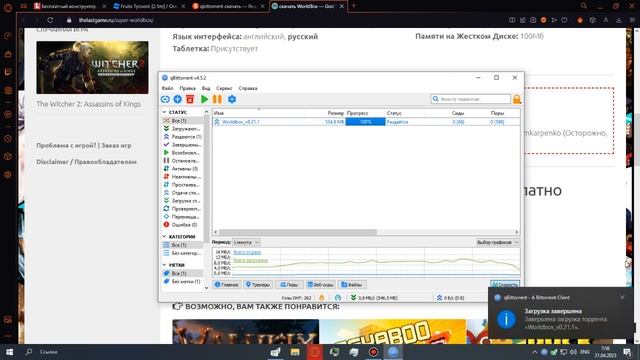Viewport: 640px width, 360px height.
Task: Click the upload speed status indicator
Action: point(451,298)
